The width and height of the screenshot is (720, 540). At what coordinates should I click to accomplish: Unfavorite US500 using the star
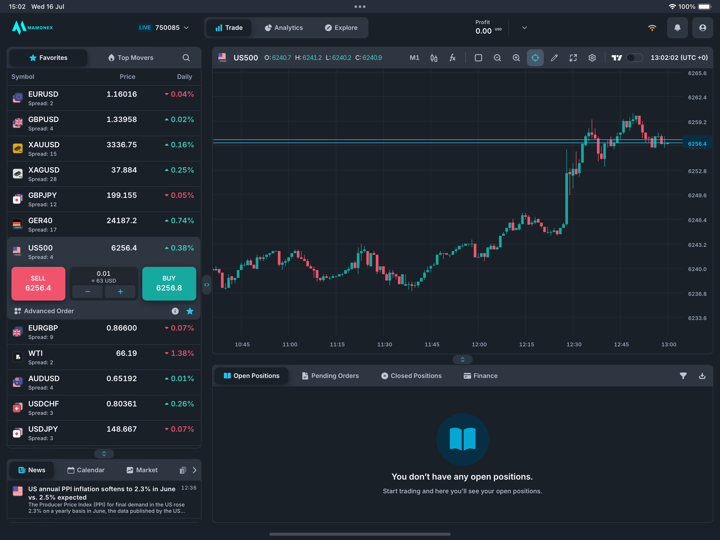click(190, 311)
